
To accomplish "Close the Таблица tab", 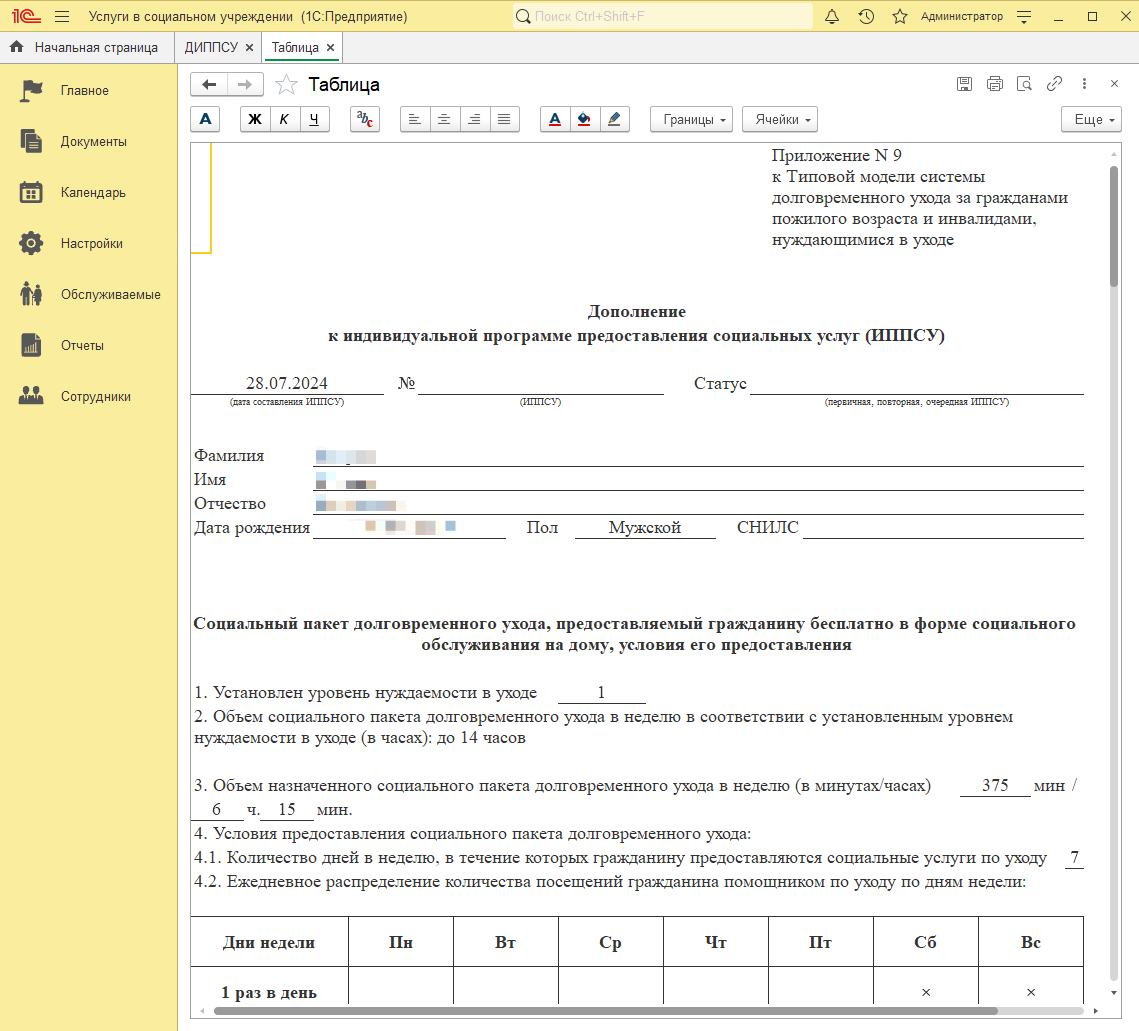I will coord(330,47).
